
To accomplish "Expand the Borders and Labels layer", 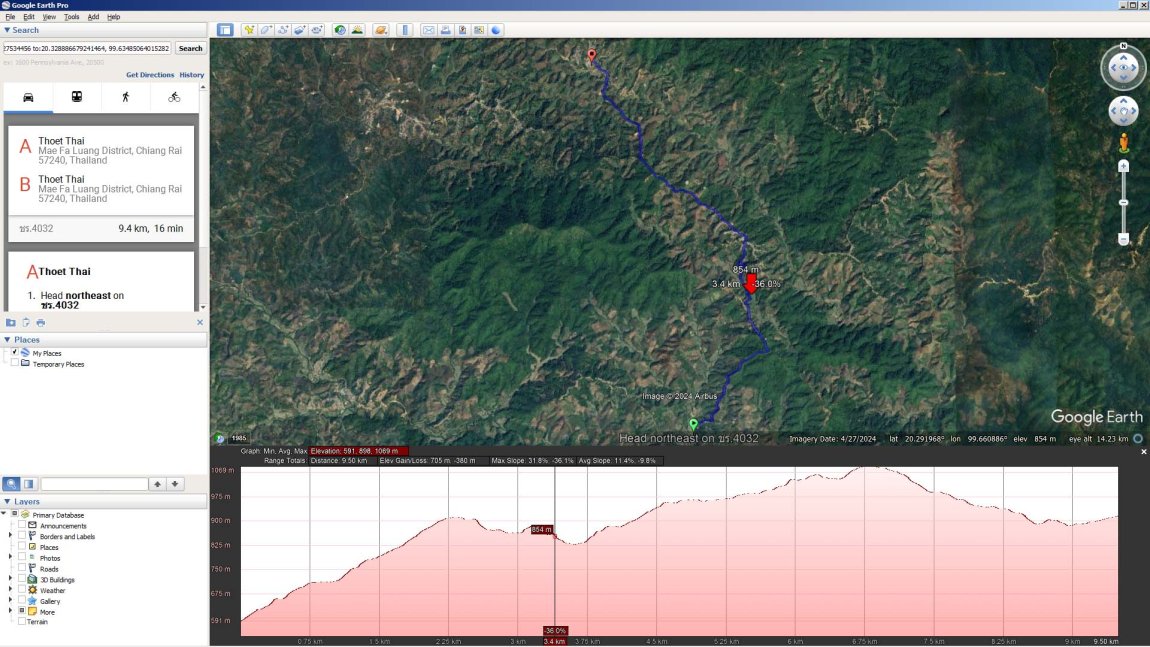I will click(10, 536).
